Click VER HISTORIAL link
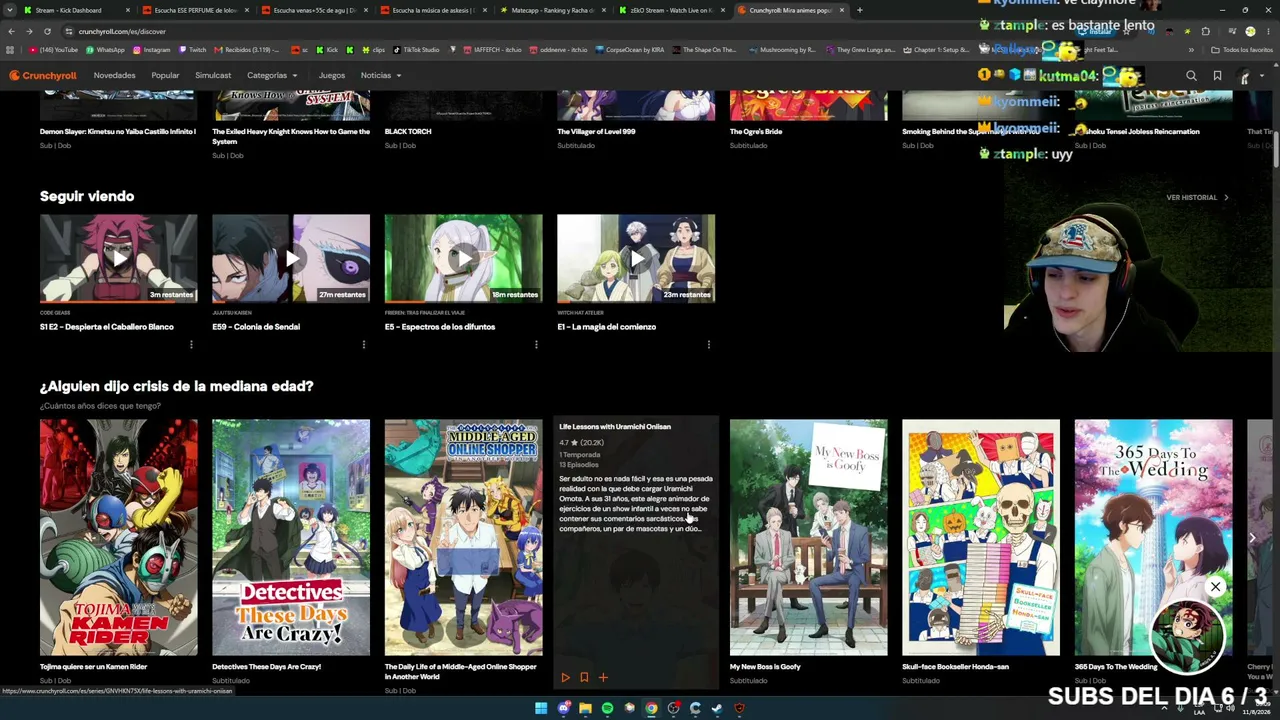The height and width of the screenshot is (720, 1280). [1197, 198]
